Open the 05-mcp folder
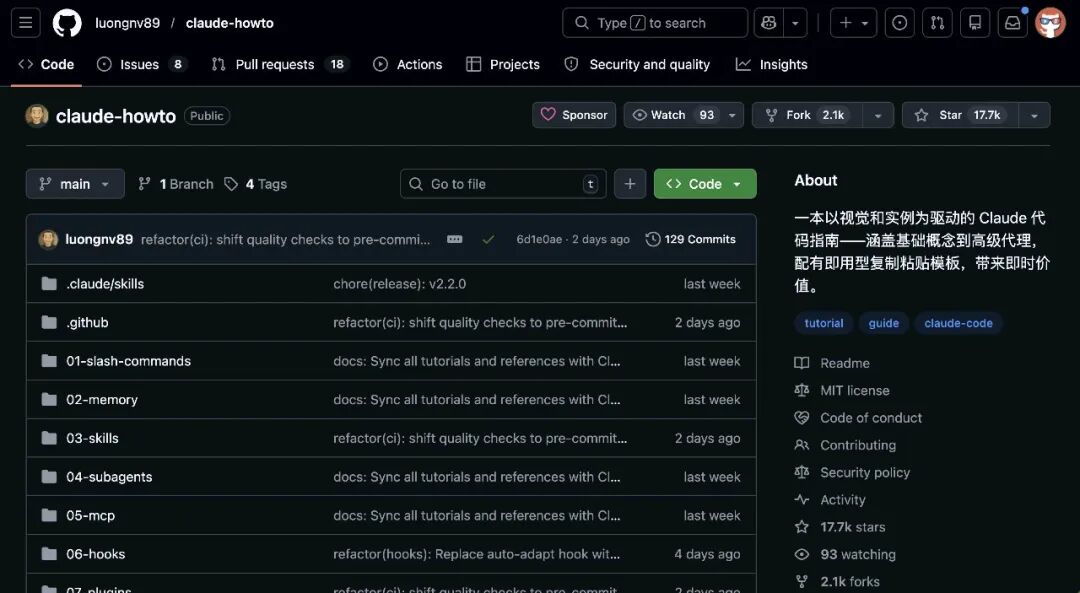The image size is (1080, 593). pyautogui.click(x=91, y=515)
